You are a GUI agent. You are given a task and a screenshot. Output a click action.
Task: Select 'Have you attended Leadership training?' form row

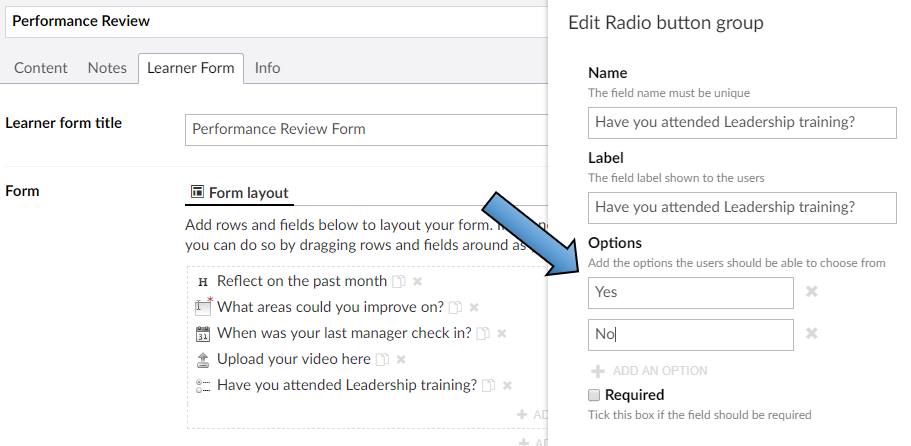click(347, 385)
